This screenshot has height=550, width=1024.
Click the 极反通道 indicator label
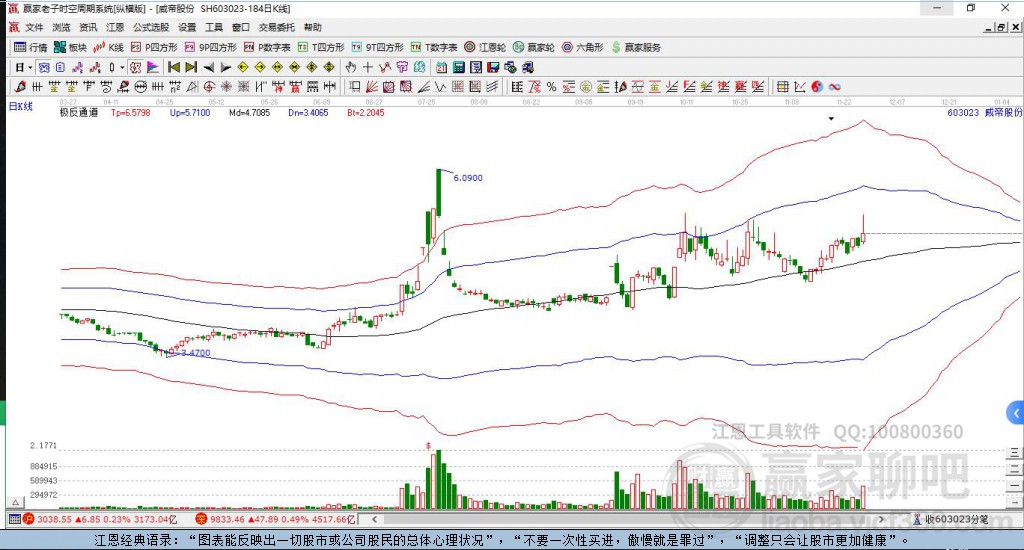[x=79, y=112]
